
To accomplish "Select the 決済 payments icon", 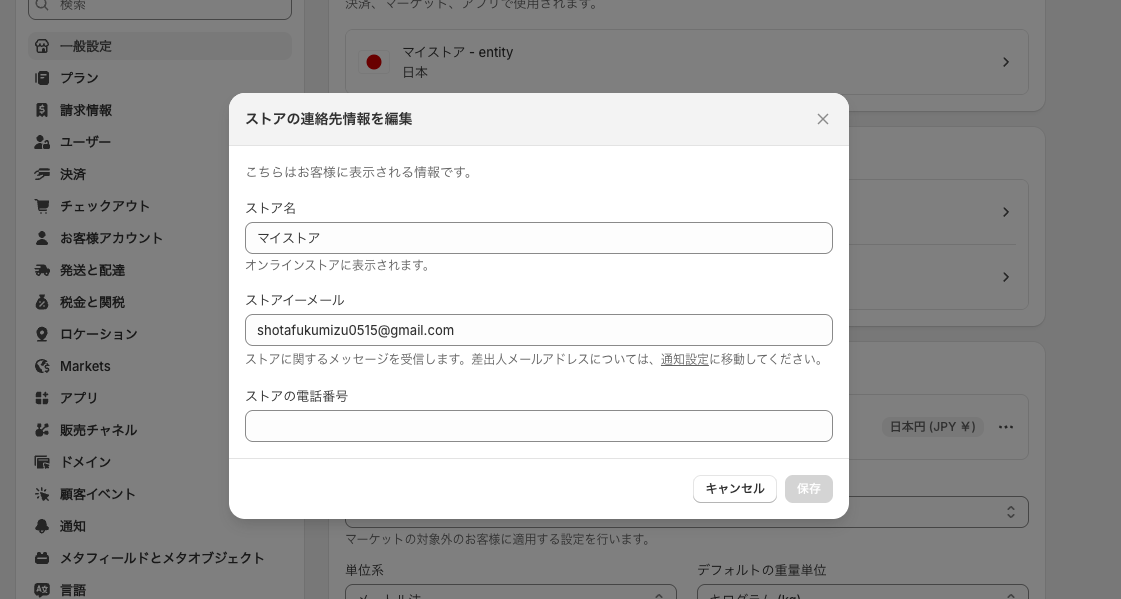I will click(42, 174).
